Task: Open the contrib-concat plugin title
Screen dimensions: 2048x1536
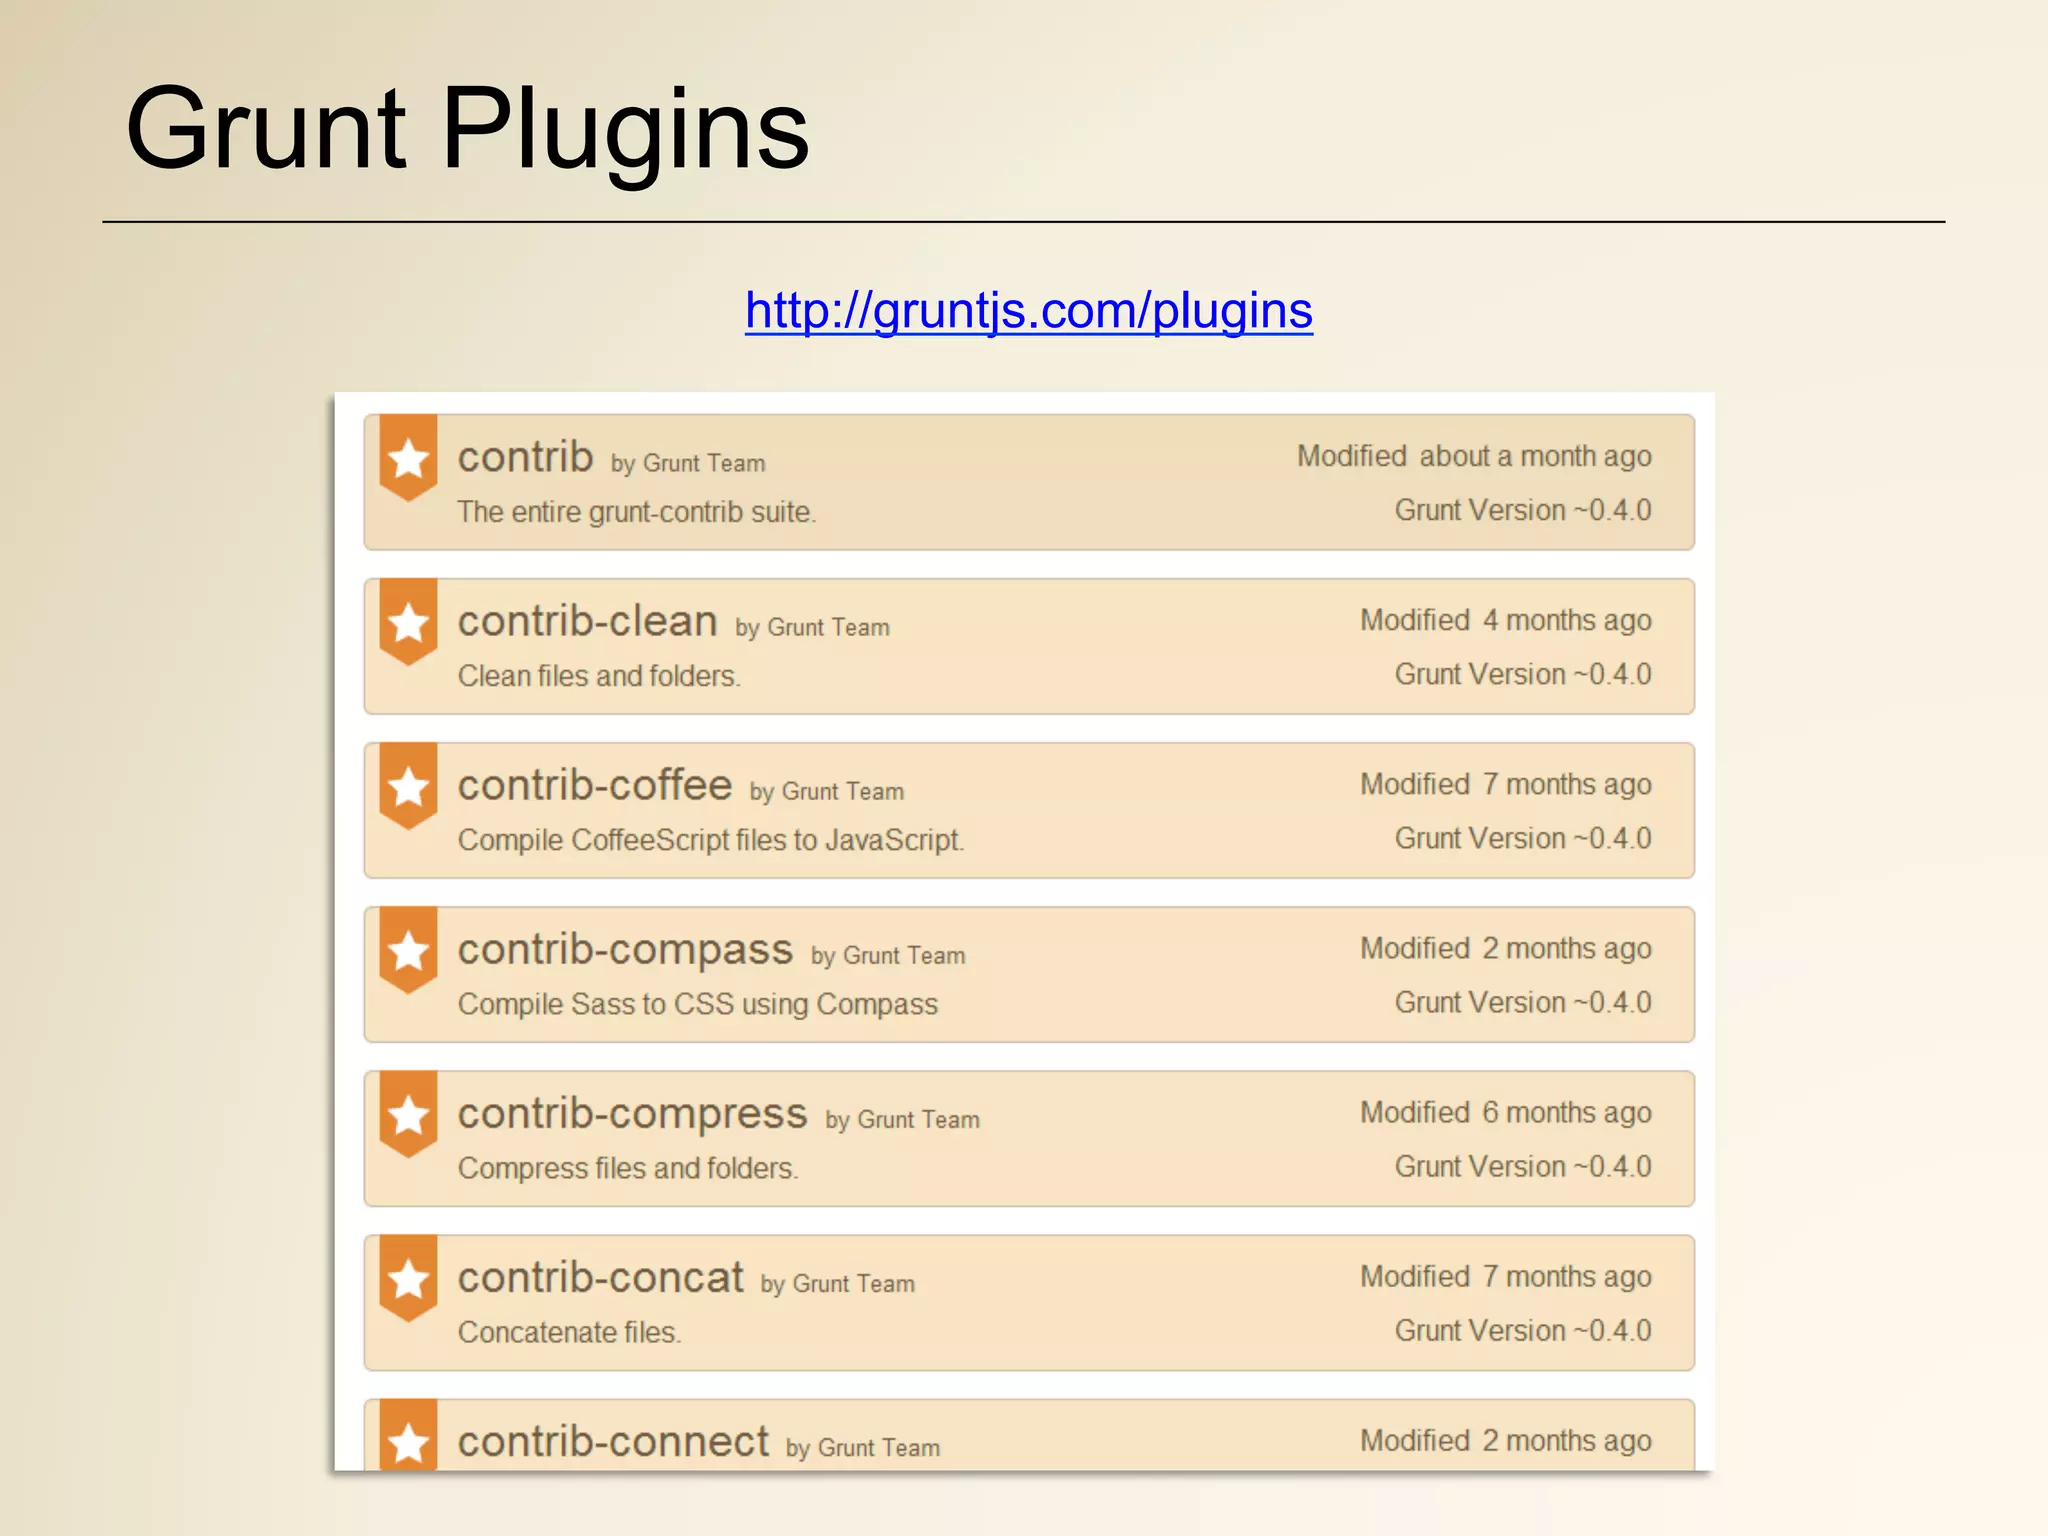Action: point(600,1277)
